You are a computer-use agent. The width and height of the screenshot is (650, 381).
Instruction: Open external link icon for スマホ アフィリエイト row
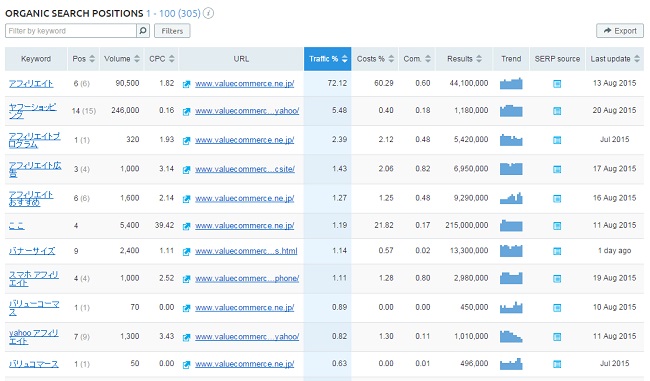click(187, 279)
